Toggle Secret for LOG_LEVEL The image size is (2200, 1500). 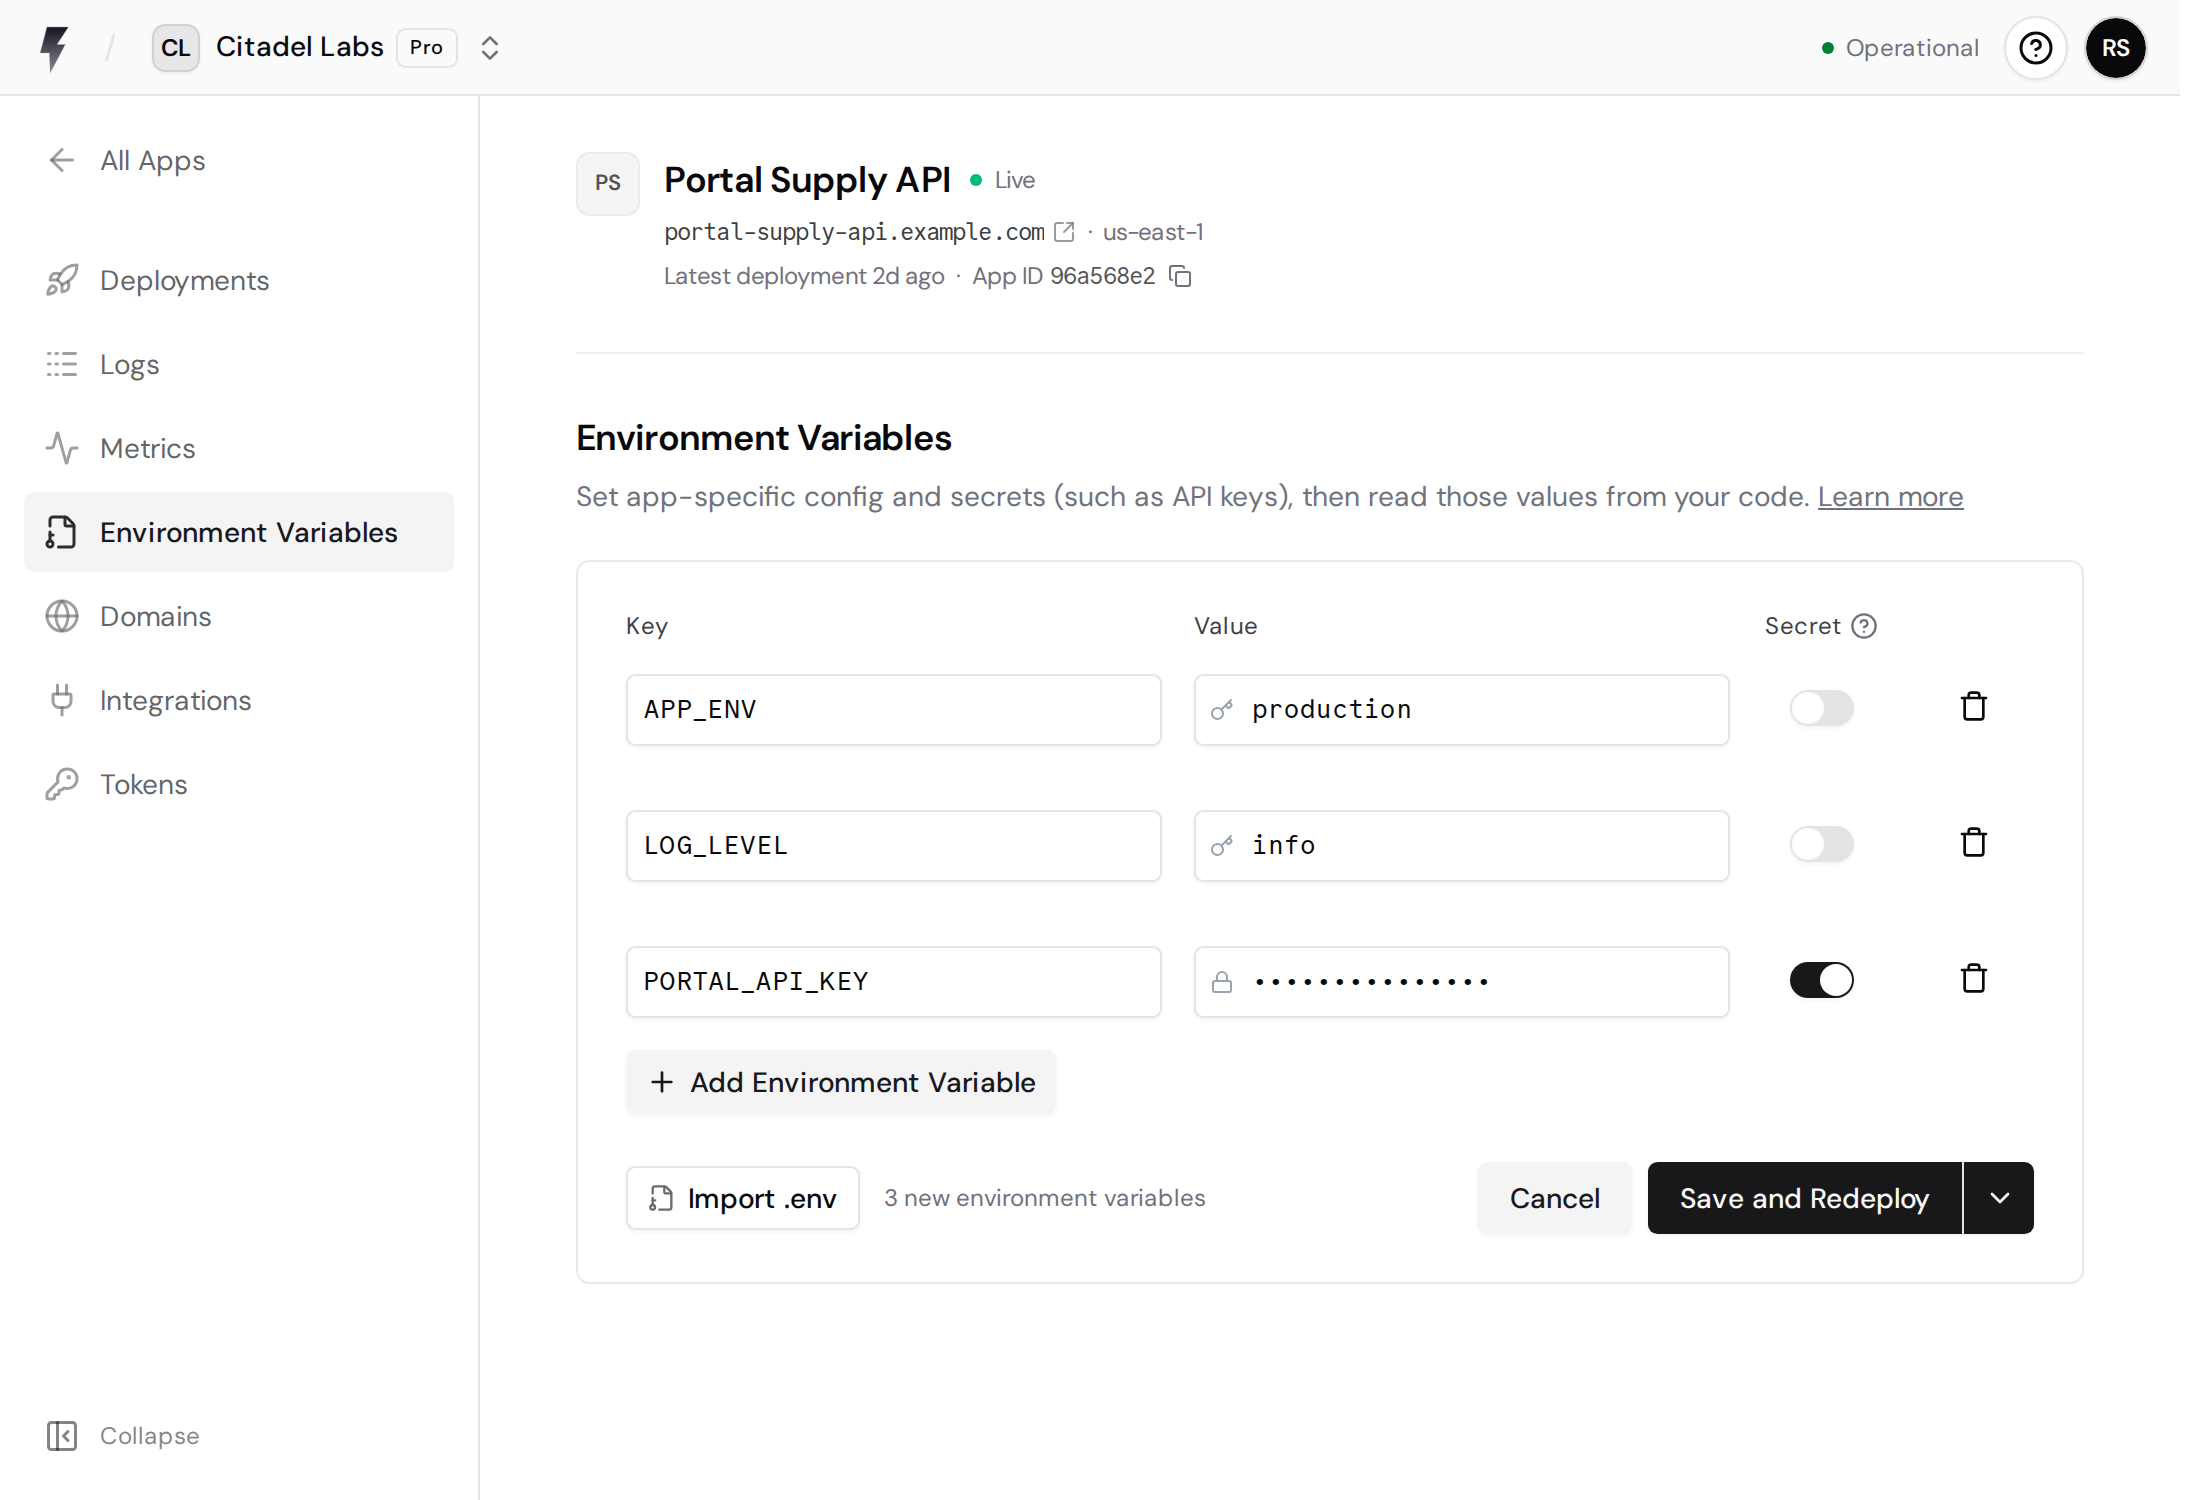coord(1821,844)
